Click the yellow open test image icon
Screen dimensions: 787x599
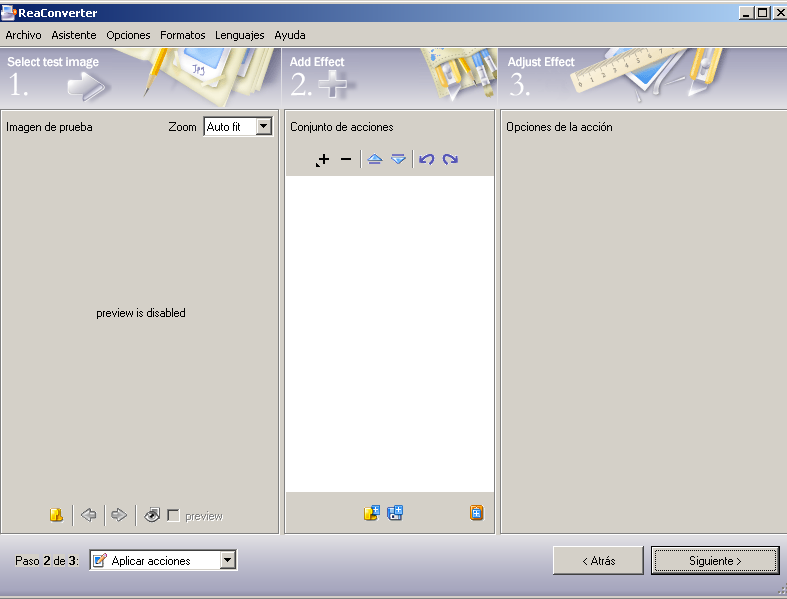click(x=56, y=515)
